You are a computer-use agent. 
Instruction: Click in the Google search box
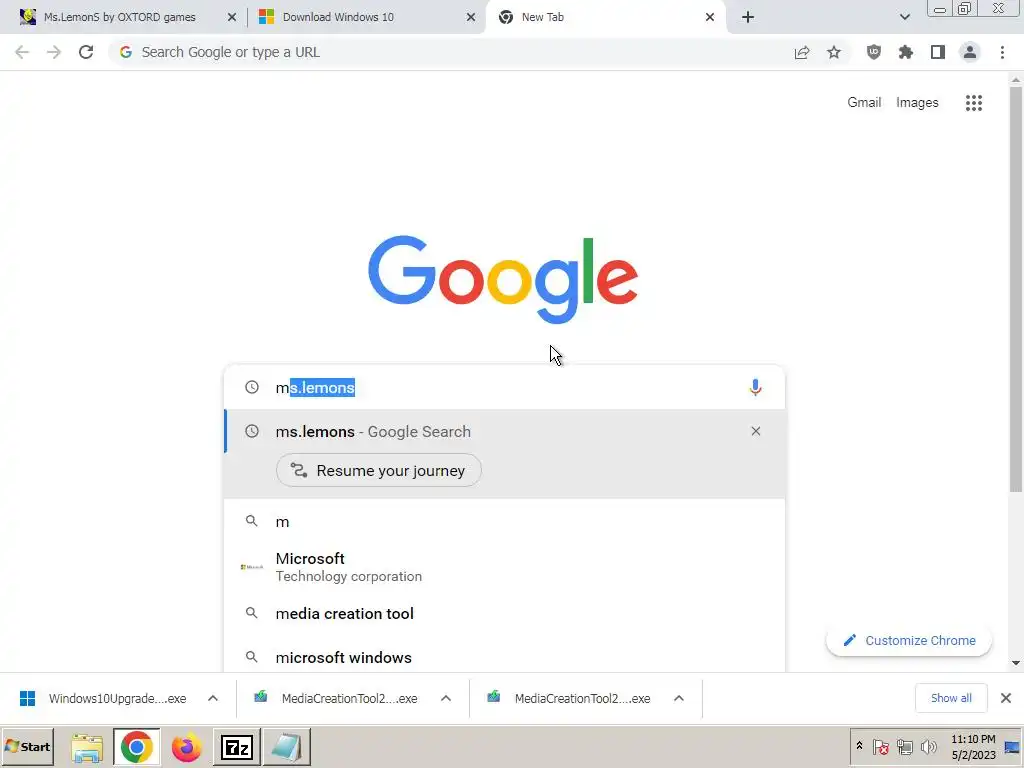click(x=504, y=387)
